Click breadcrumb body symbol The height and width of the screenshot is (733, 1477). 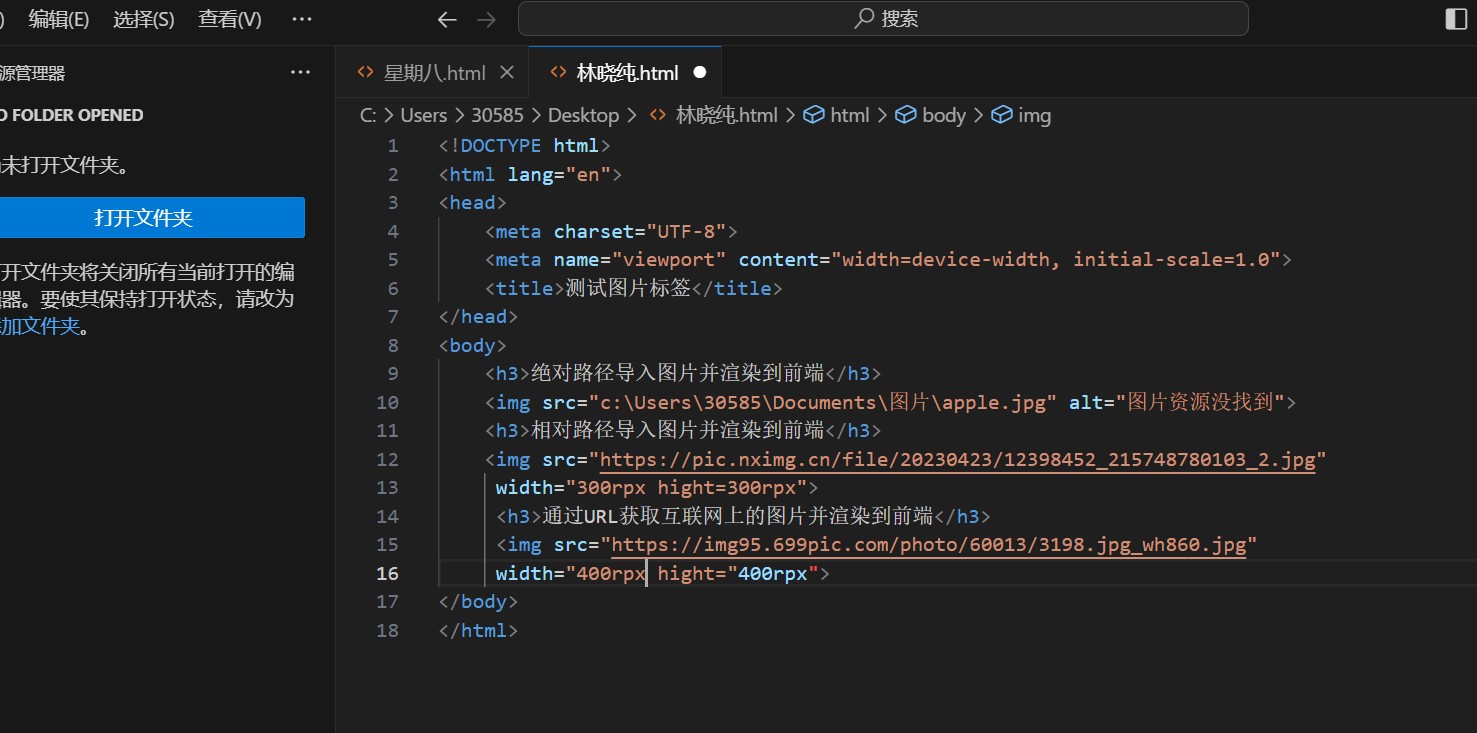[x=931, y=115]
